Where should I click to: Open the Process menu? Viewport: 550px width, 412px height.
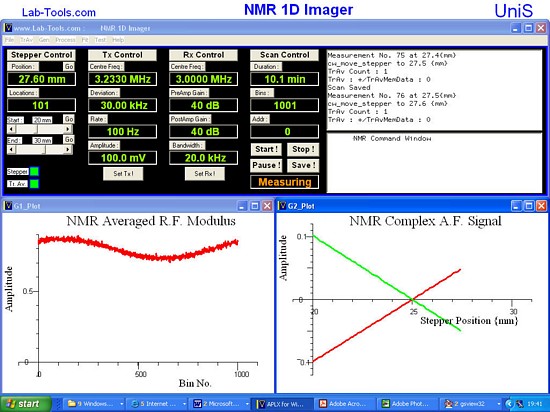click(x=65, y=40)
